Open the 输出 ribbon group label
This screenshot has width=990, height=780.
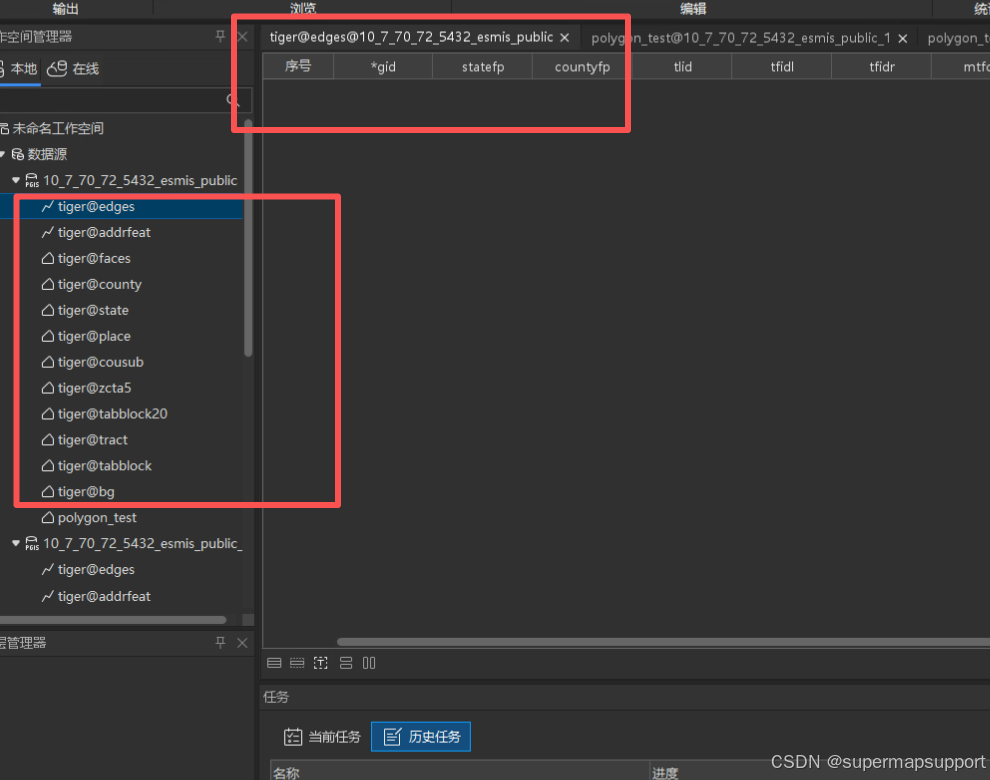(x=65, y=8)
